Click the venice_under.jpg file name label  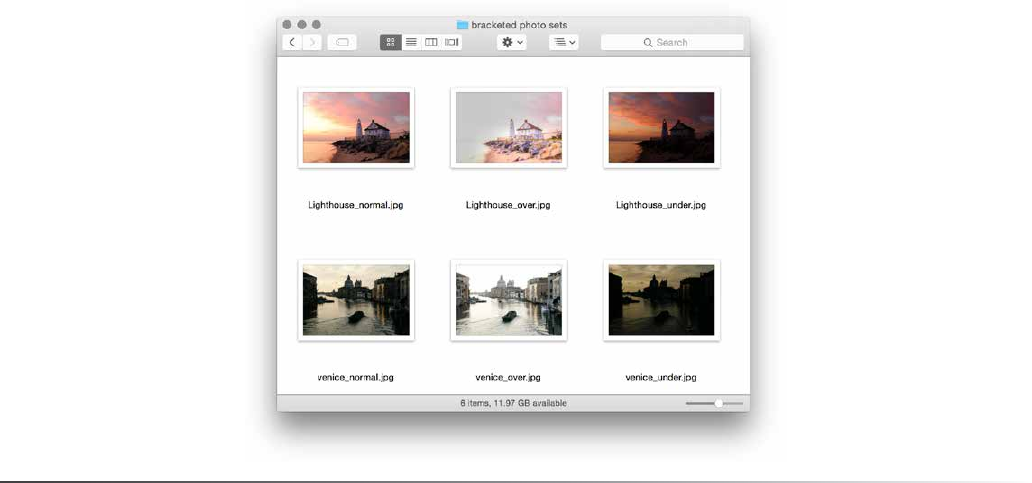tap(661, 378)
